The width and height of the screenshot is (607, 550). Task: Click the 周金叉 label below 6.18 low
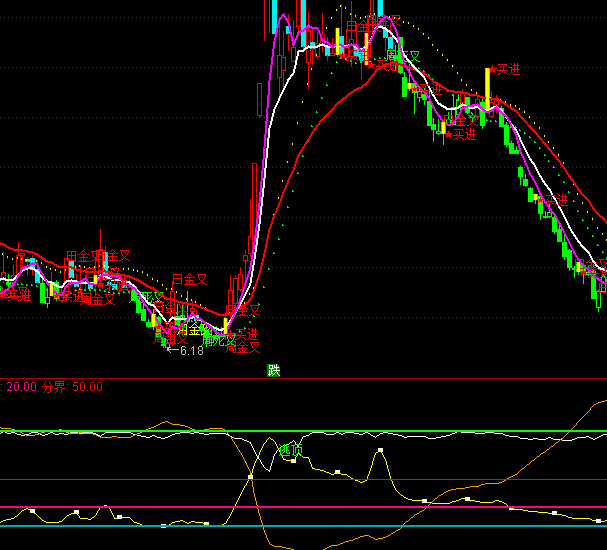[243, 348]
